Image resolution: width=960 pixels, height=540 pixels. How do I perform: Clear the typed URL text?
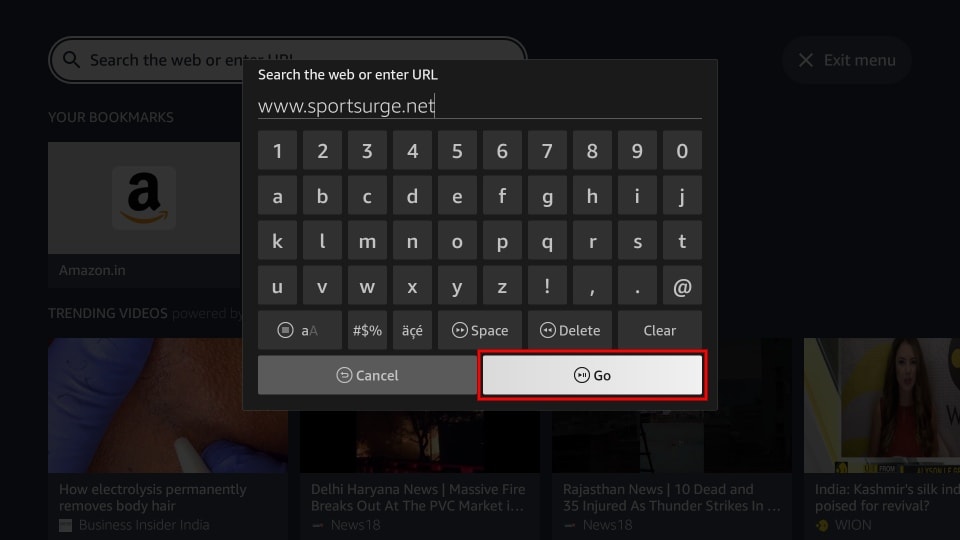[659, 330]
